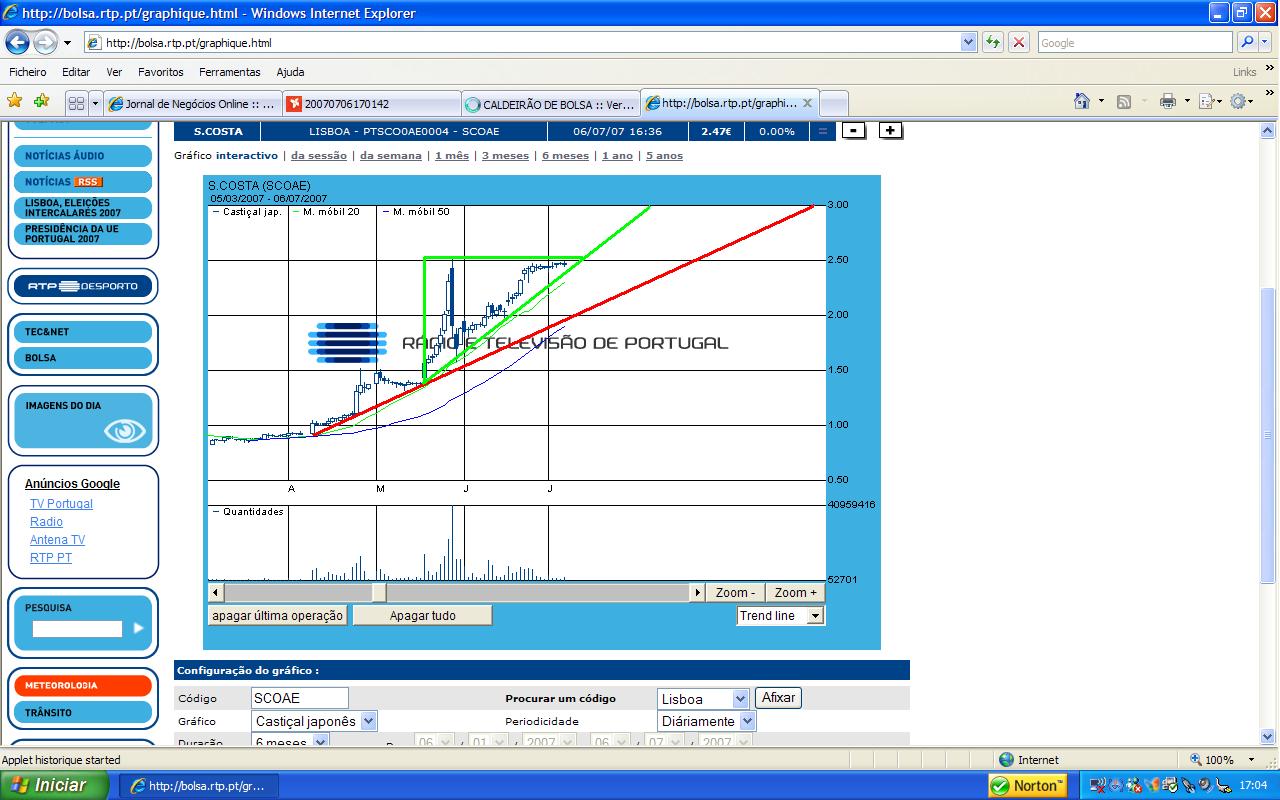Screen dimensions: 1280x800
Task: Click the Afixar button
Action: tap(778, 698)
